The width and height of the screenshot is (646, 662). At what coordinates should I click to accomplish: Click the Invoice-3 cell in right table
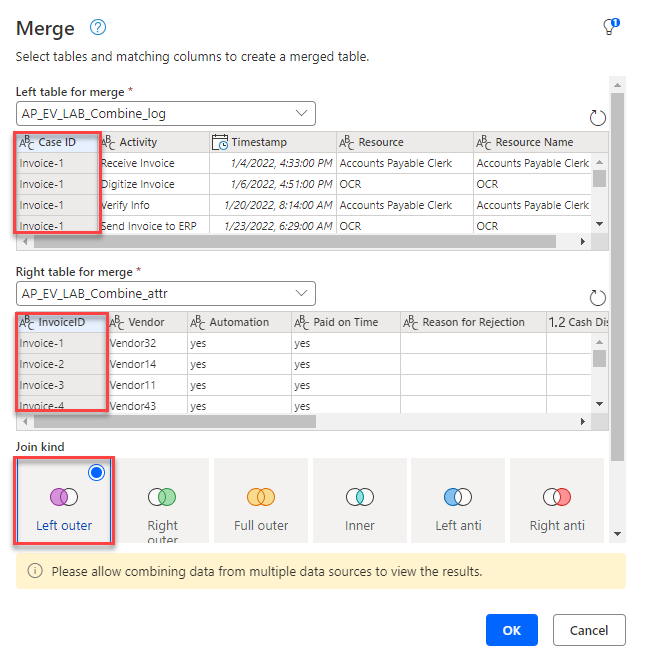(x=61, y=385)
